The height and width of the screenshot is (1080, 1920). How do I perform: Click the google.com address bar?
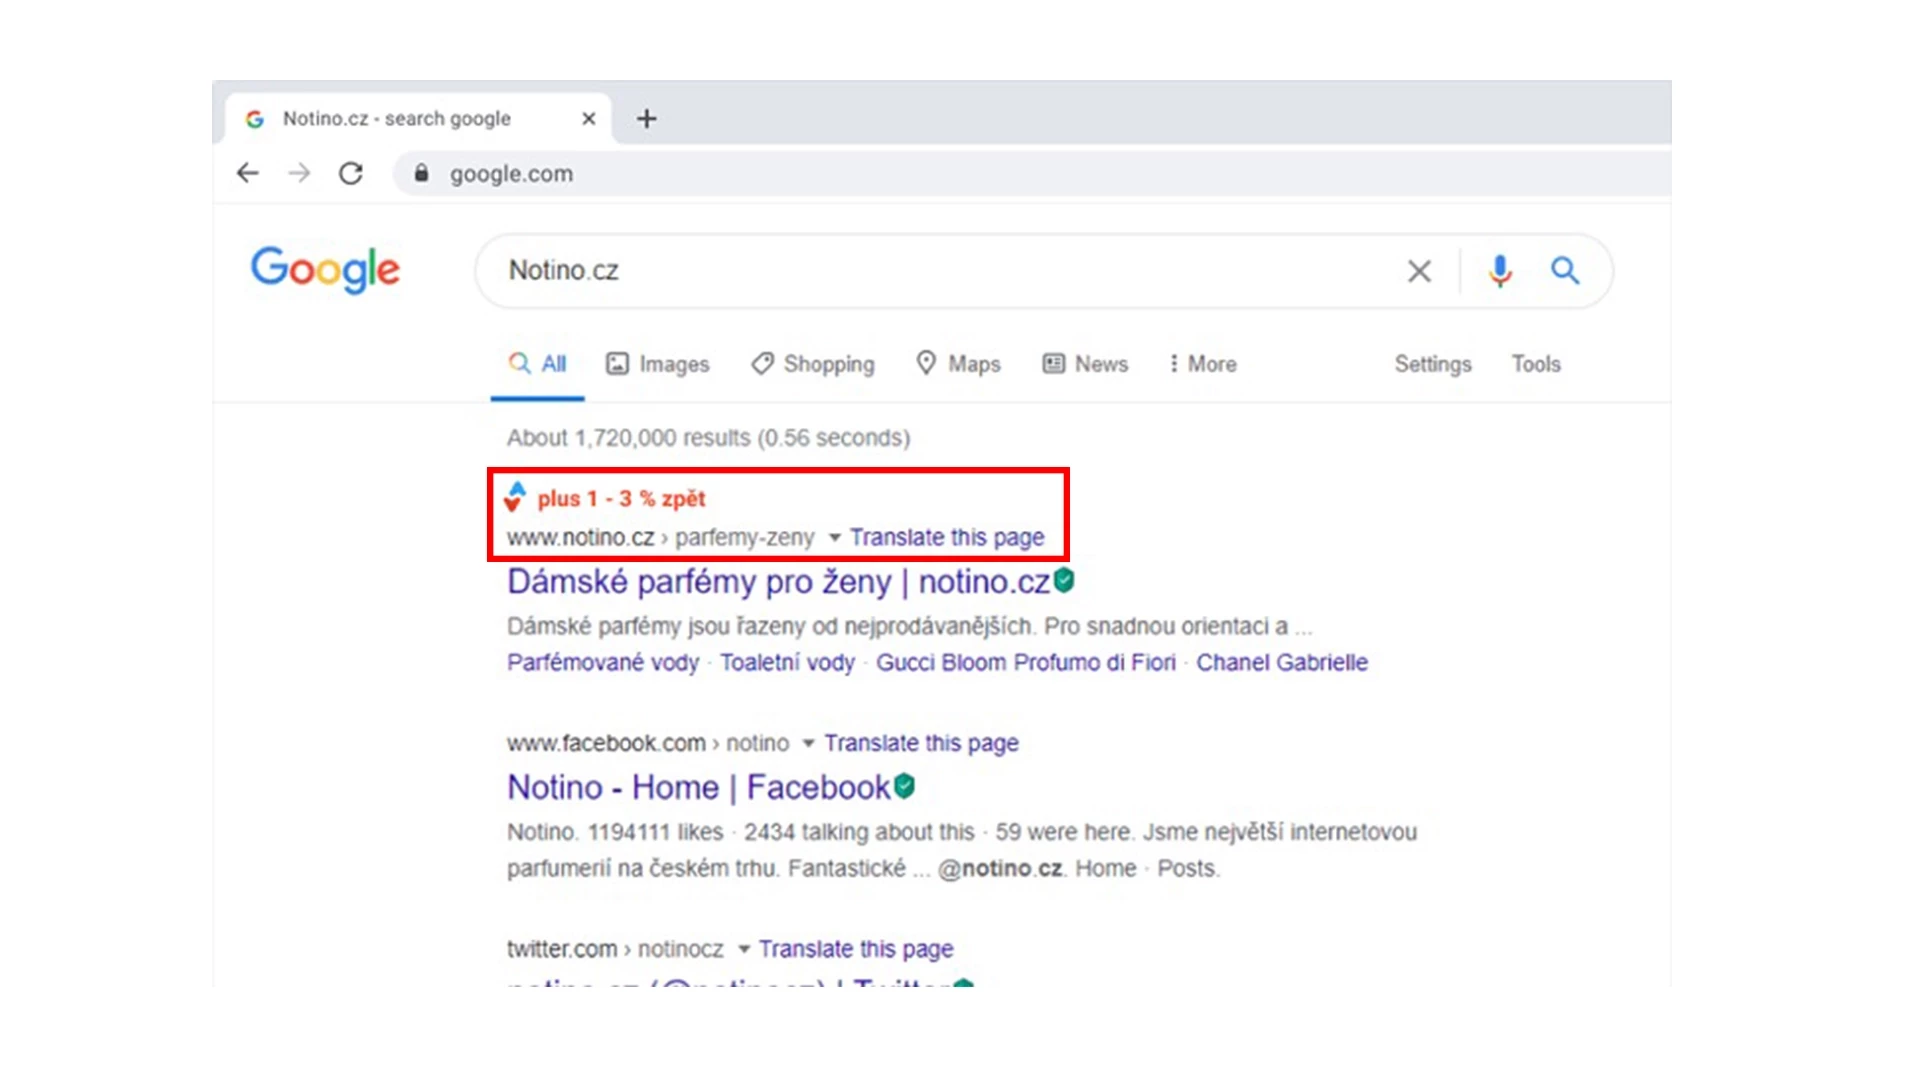pyautogui.click(x=1030, y=173)
